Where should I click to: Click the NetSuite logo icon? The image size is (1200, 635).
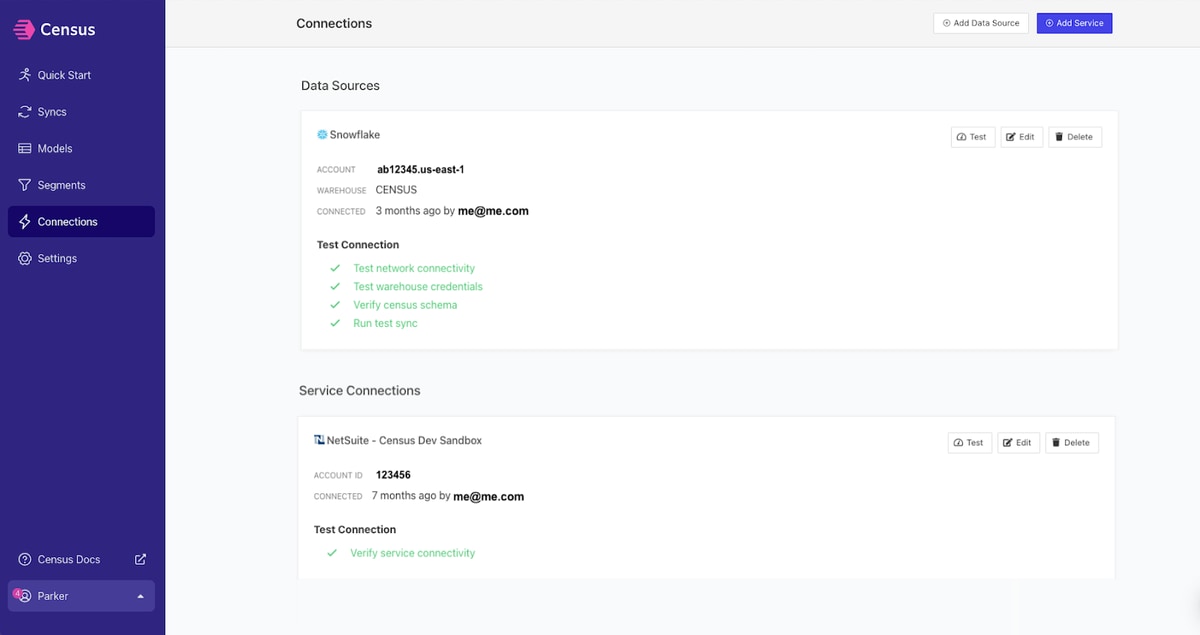319,440
